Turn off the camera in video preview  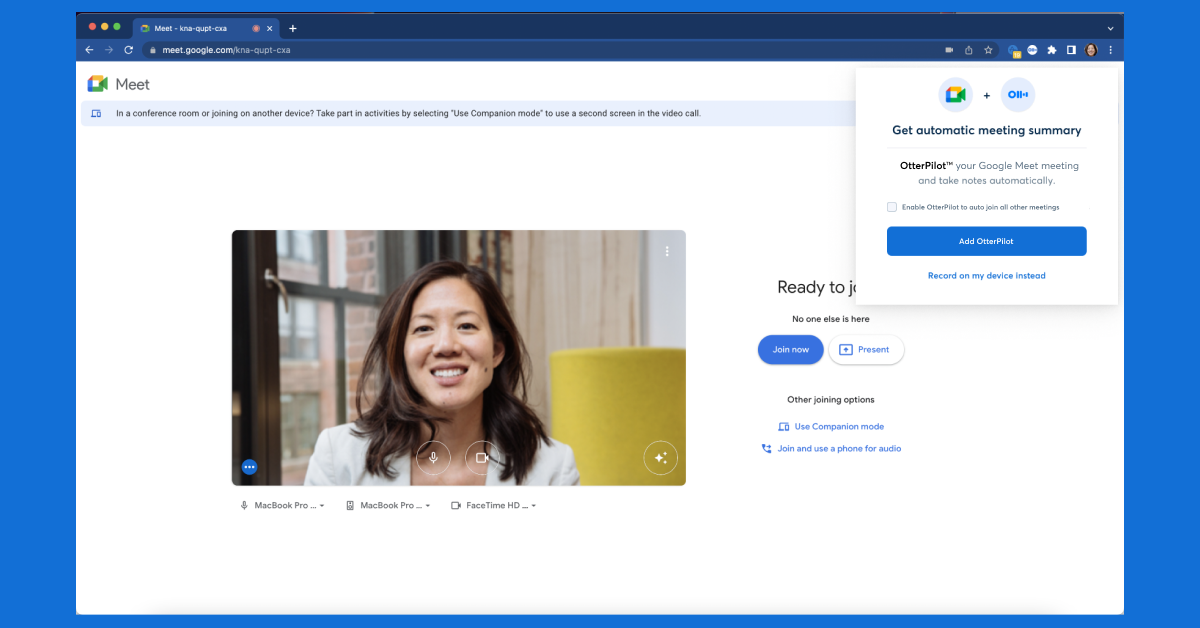tap(481, 458)
